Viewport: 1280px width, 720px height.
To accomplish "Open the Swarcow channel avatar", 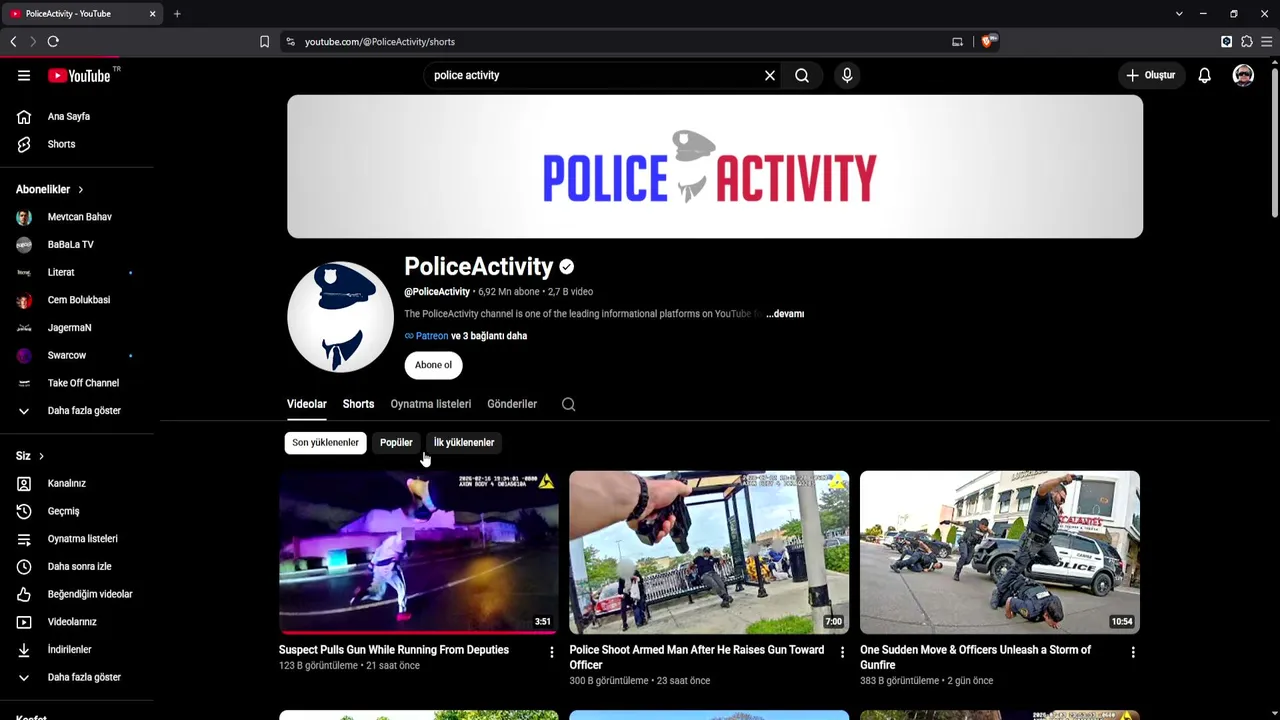I will click(x=24, y=355).
